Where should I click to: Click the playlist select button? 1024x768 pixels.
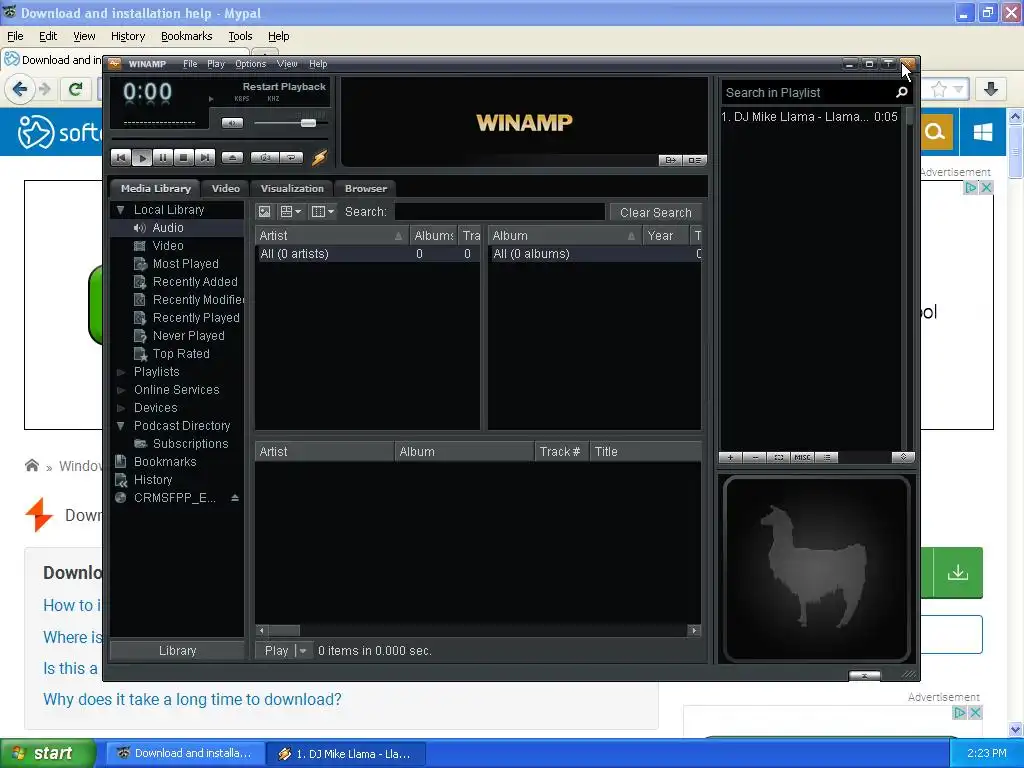point(778,457)
